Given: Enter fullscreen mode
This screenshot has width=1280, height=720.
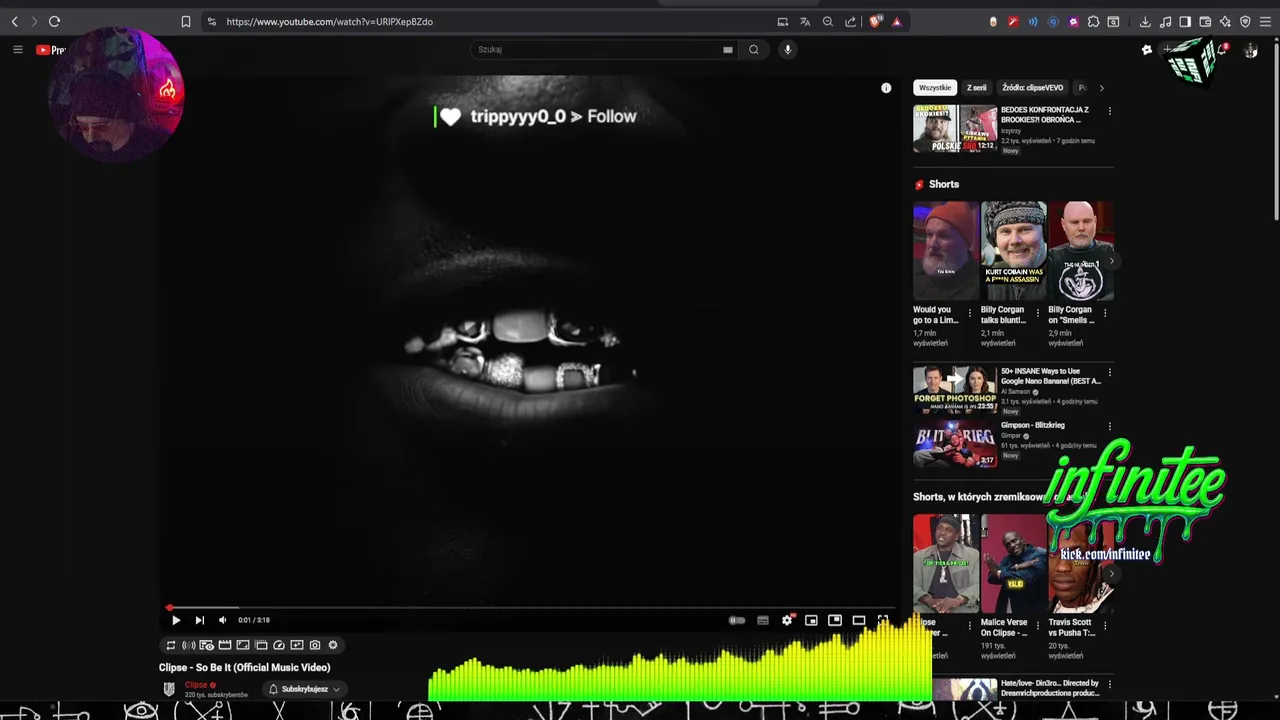Looking at the screenshot, I should 883,620.
